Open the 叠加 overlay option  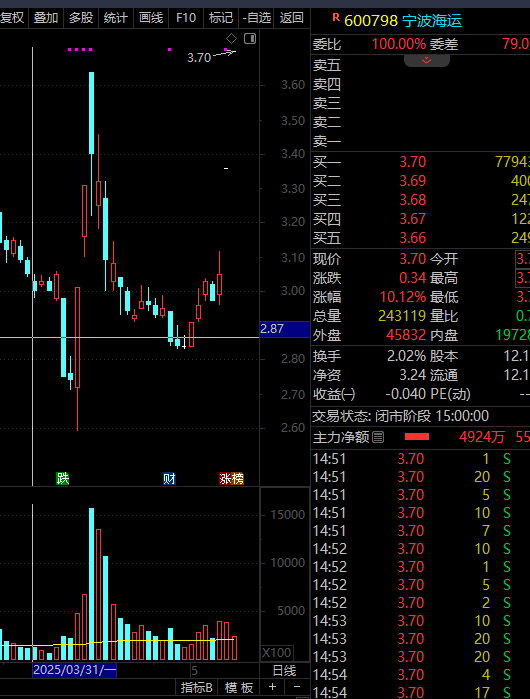coord(46,18)
